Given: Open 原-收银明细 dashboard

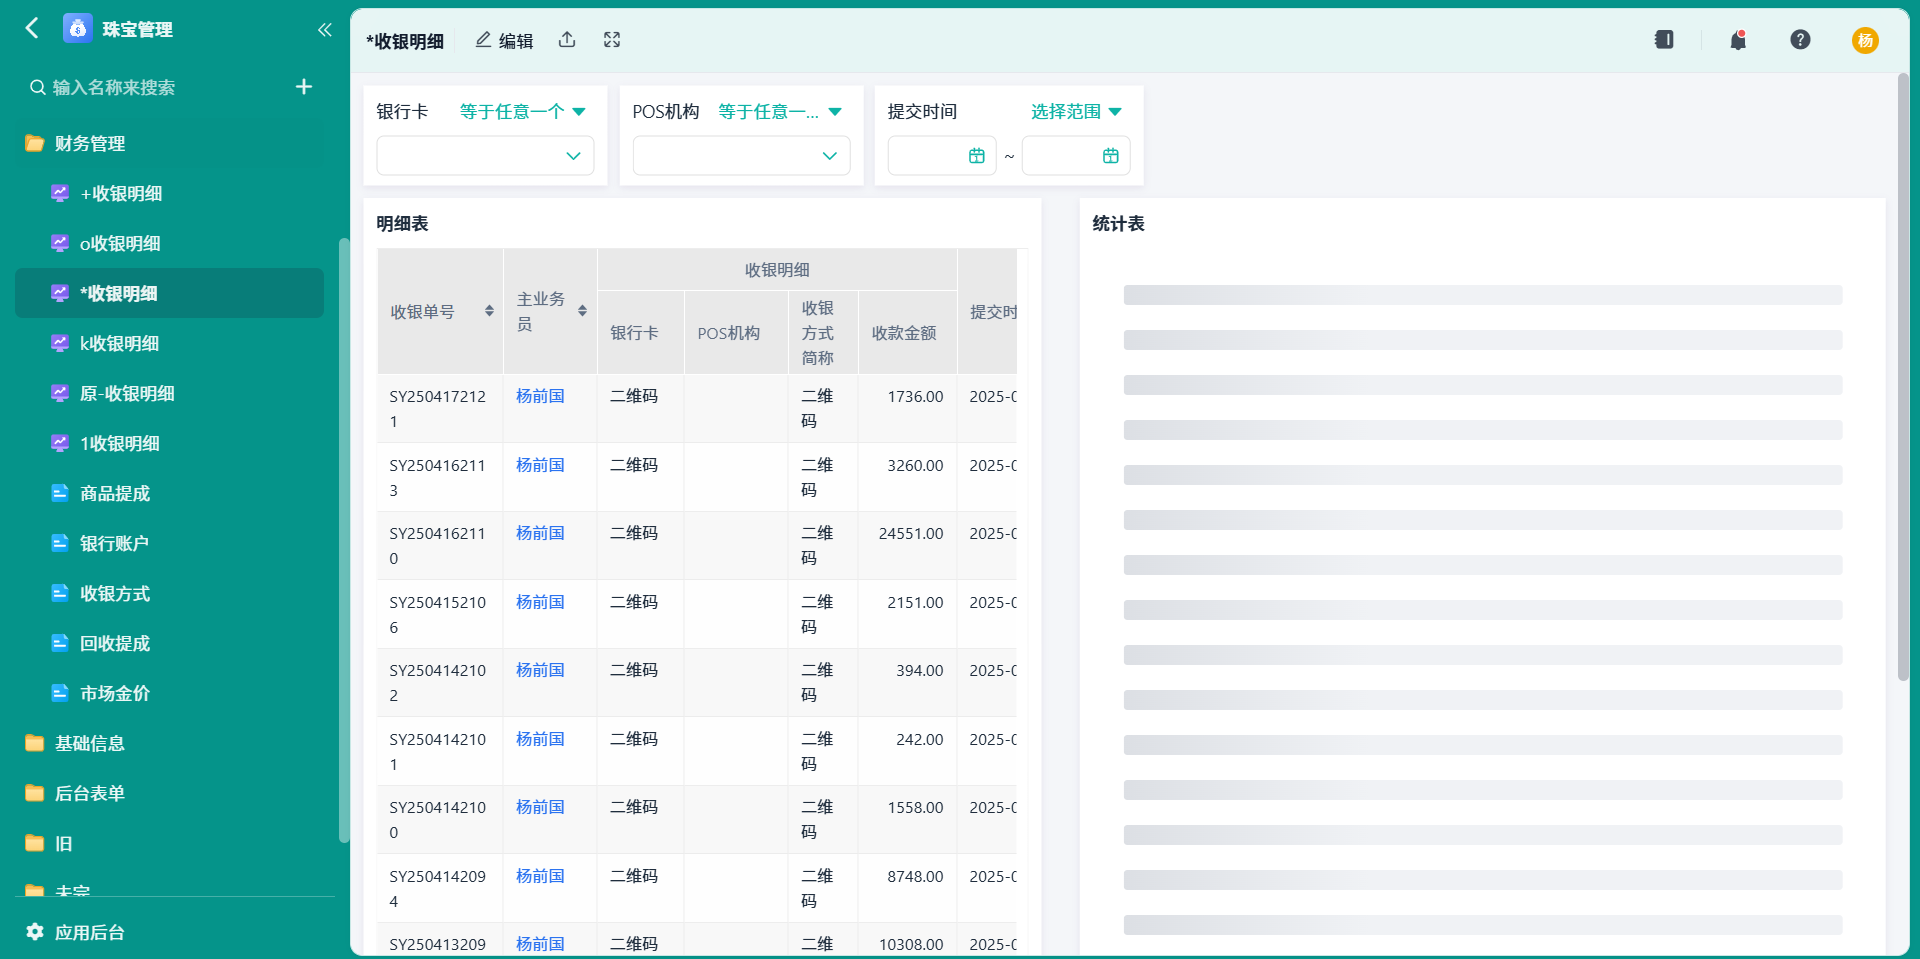Looking at the screenshot, I should click(169, 393).
